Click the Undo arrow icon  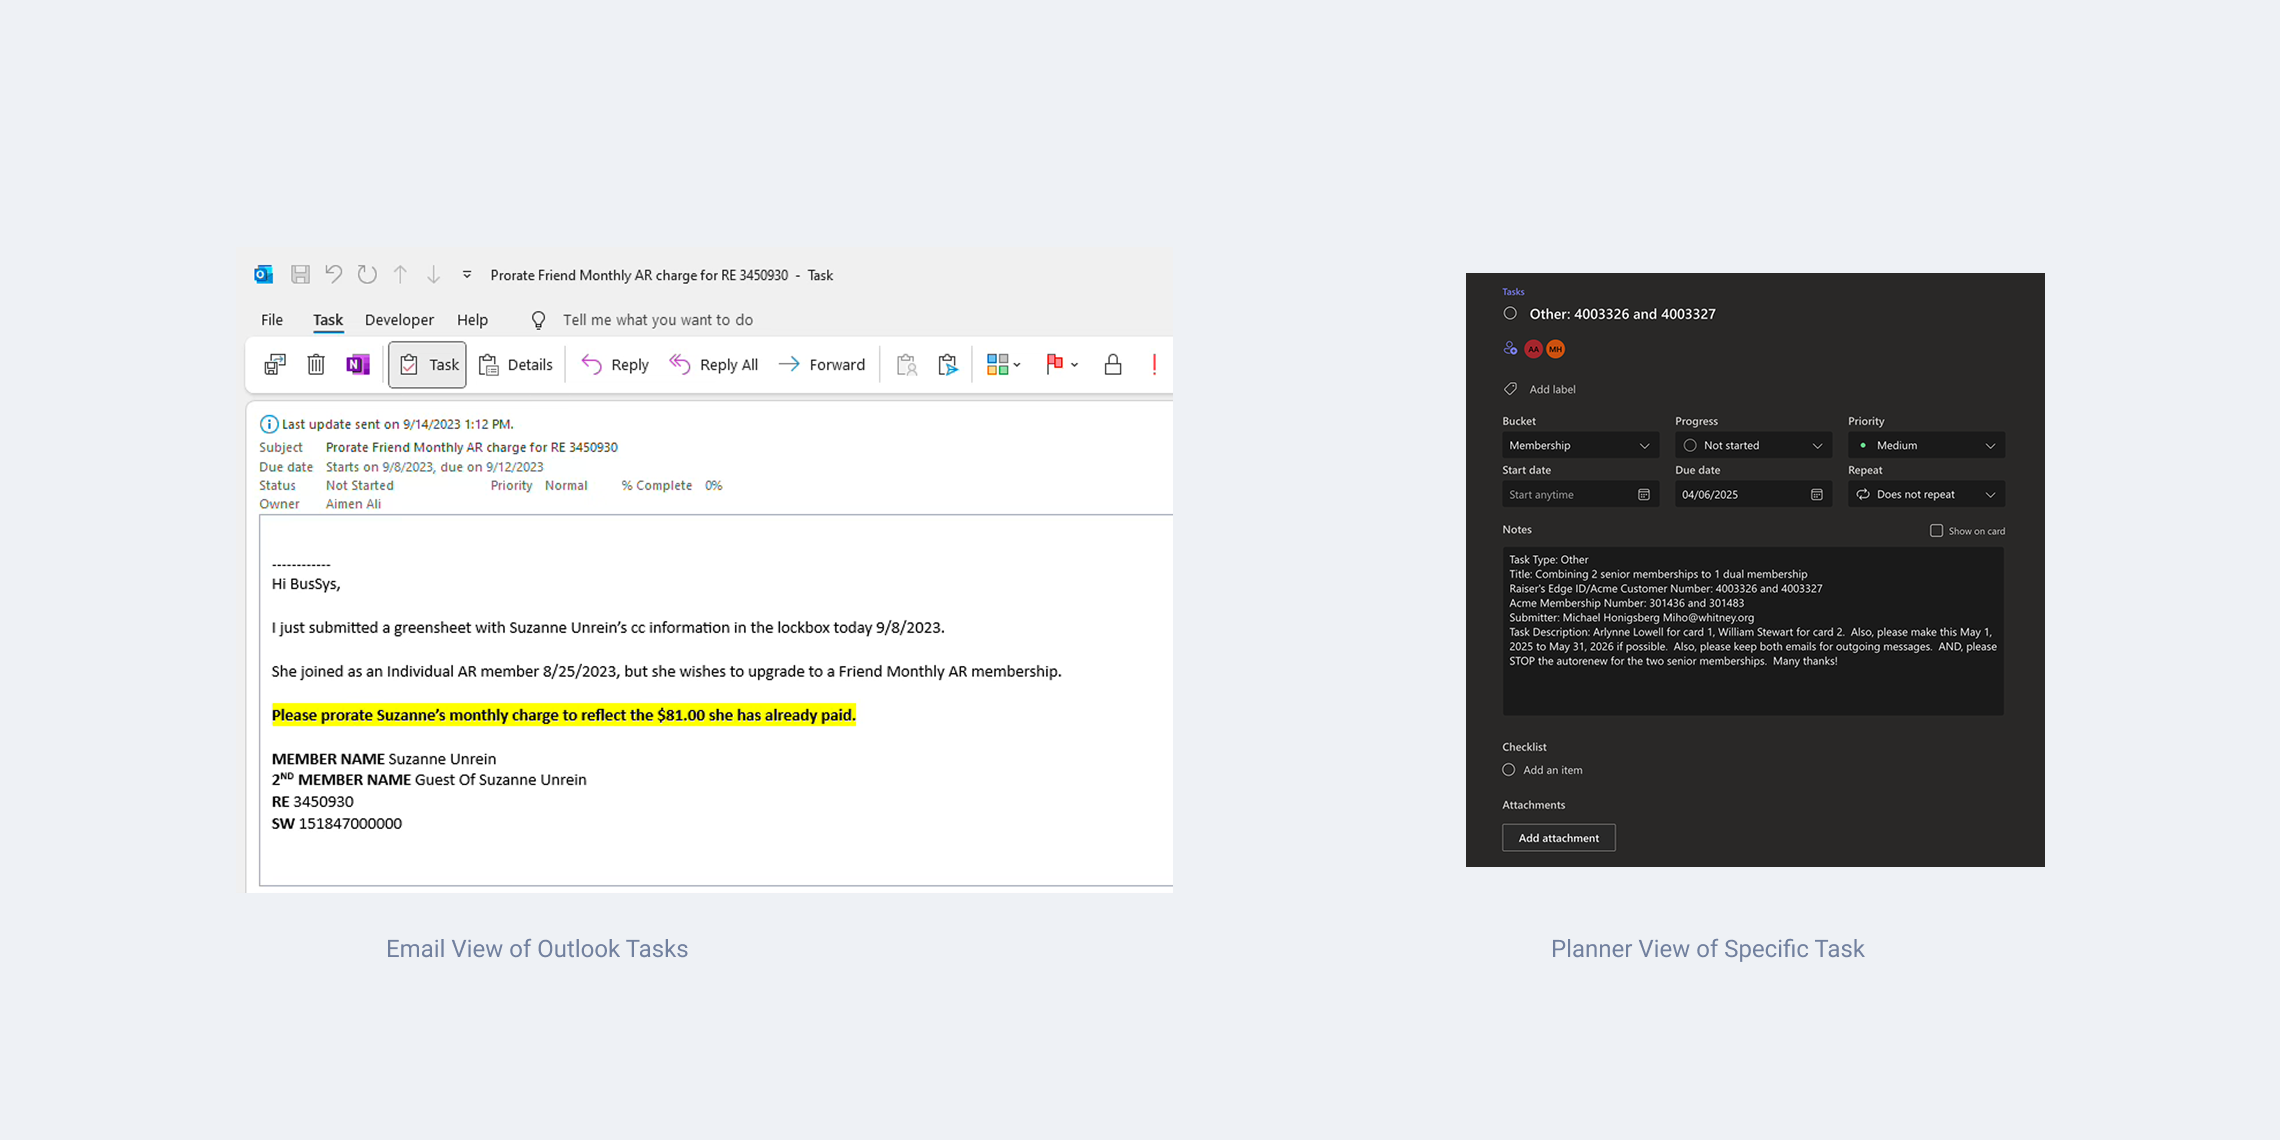333,274
